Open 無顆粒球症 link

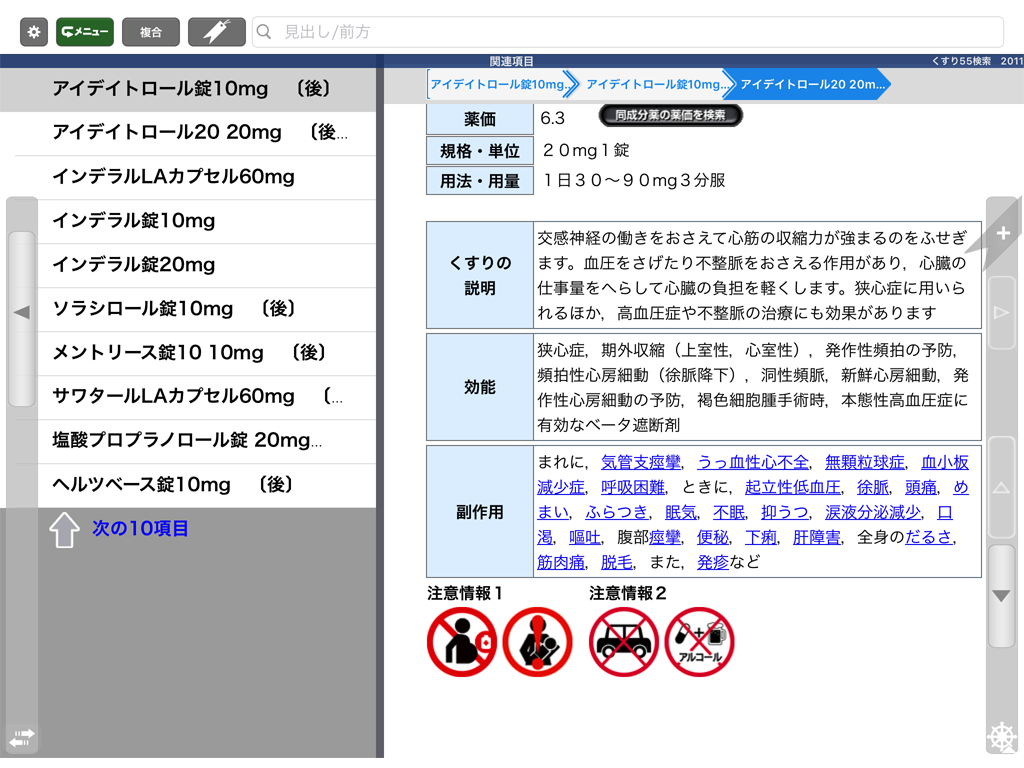865,462
